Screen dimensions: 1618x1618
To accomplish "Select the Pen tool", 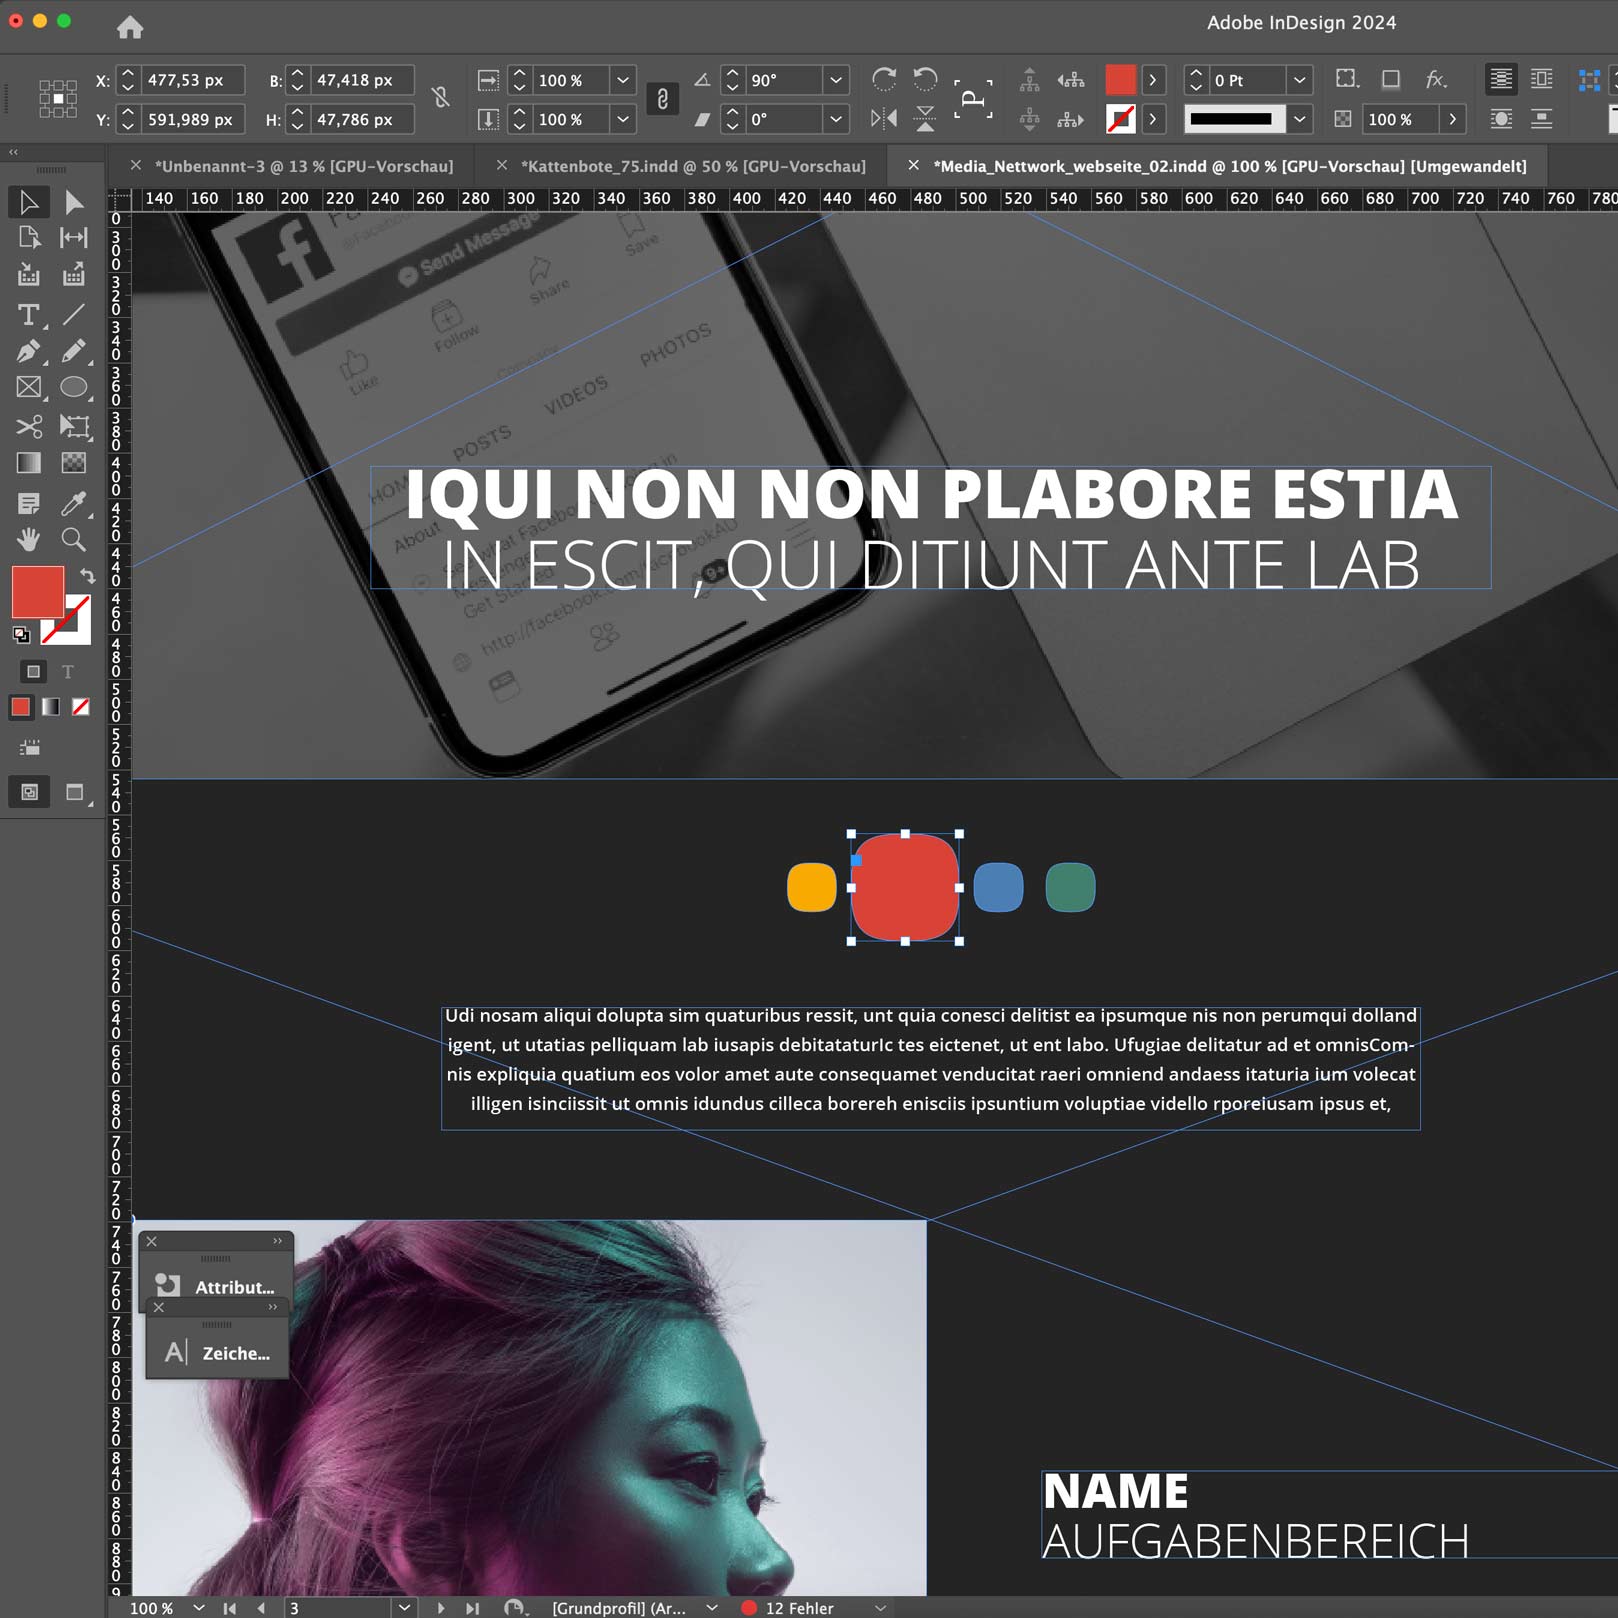I will (x=29, y=351).
